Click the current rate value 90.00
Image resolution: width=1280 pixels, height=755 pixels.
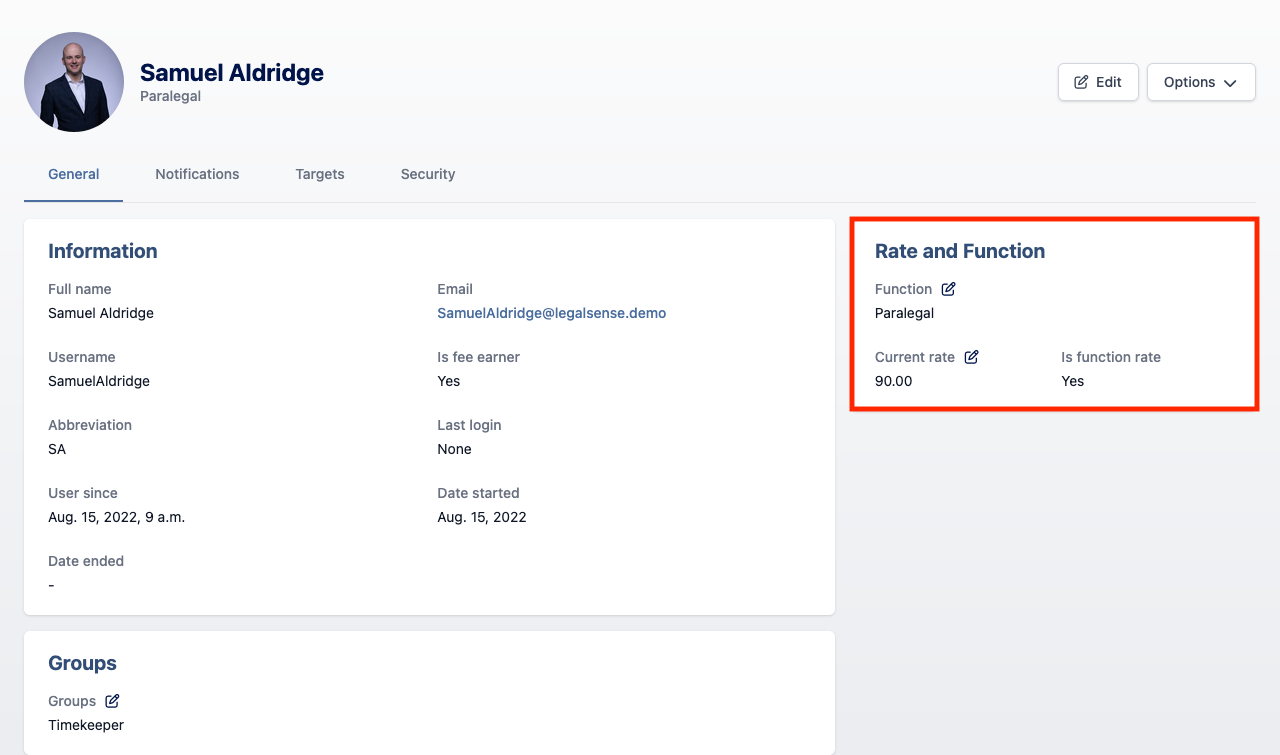pyautogui.click(x=894, y=381)
